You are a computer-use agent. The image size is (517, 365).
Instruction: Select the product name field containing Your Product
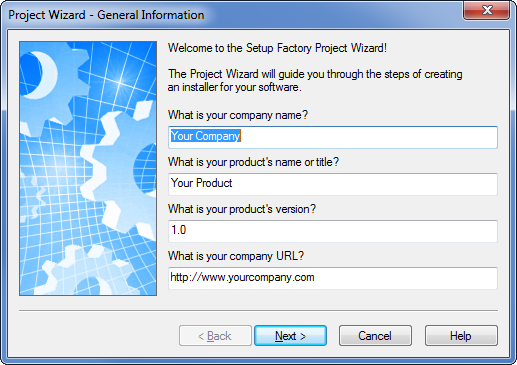click(333, 184)
